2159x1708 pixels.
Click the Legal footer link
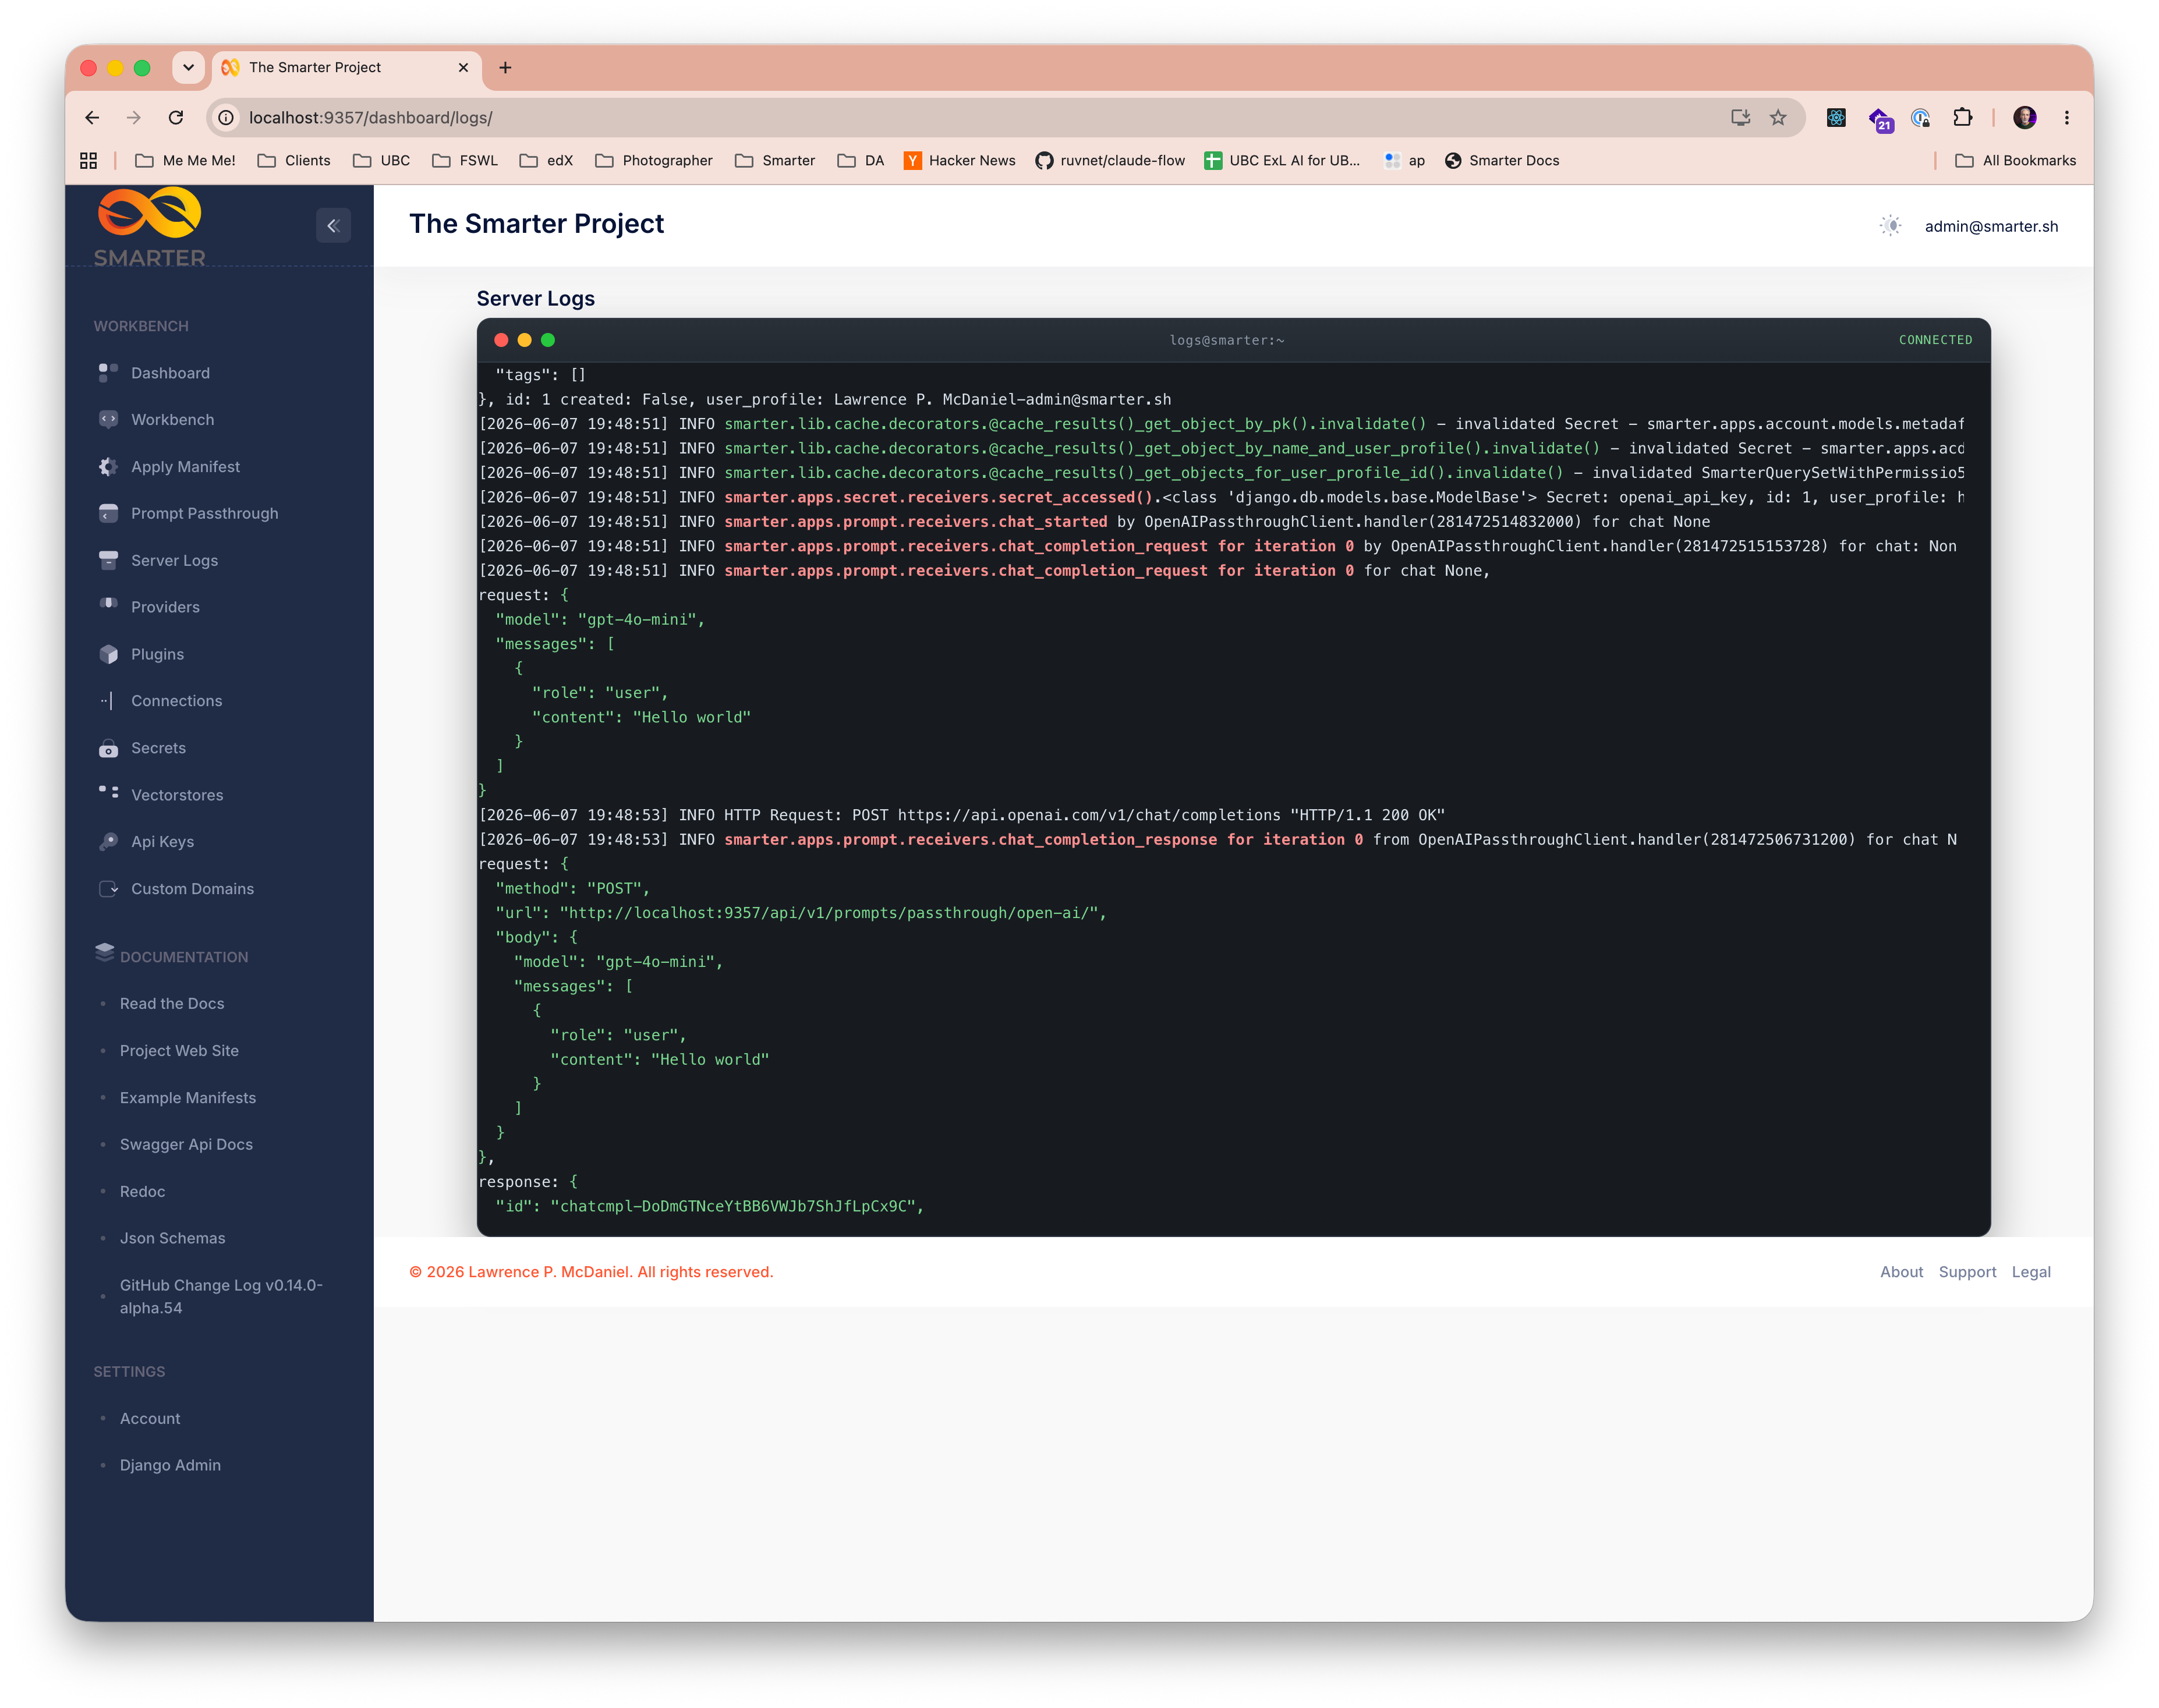click(x=2031, y=1272)
